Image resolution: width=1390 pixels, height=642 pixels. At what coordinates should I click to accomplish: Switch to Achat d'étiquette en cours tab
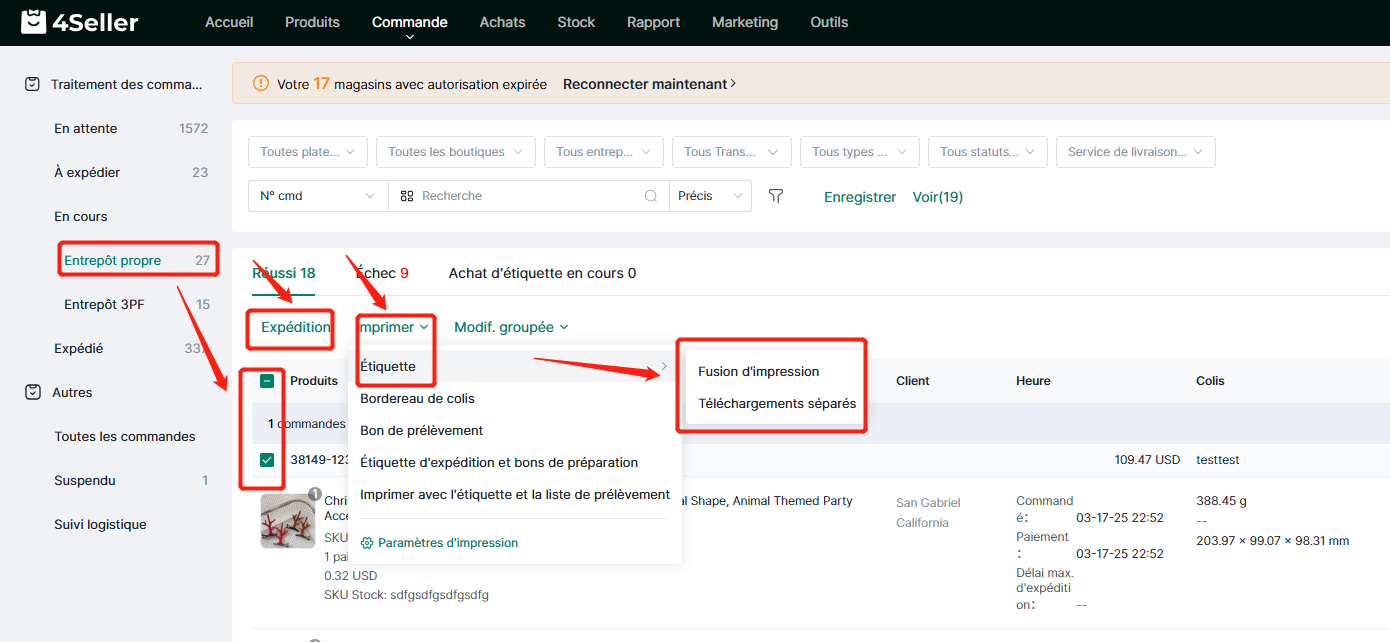[x=542, y=273]
